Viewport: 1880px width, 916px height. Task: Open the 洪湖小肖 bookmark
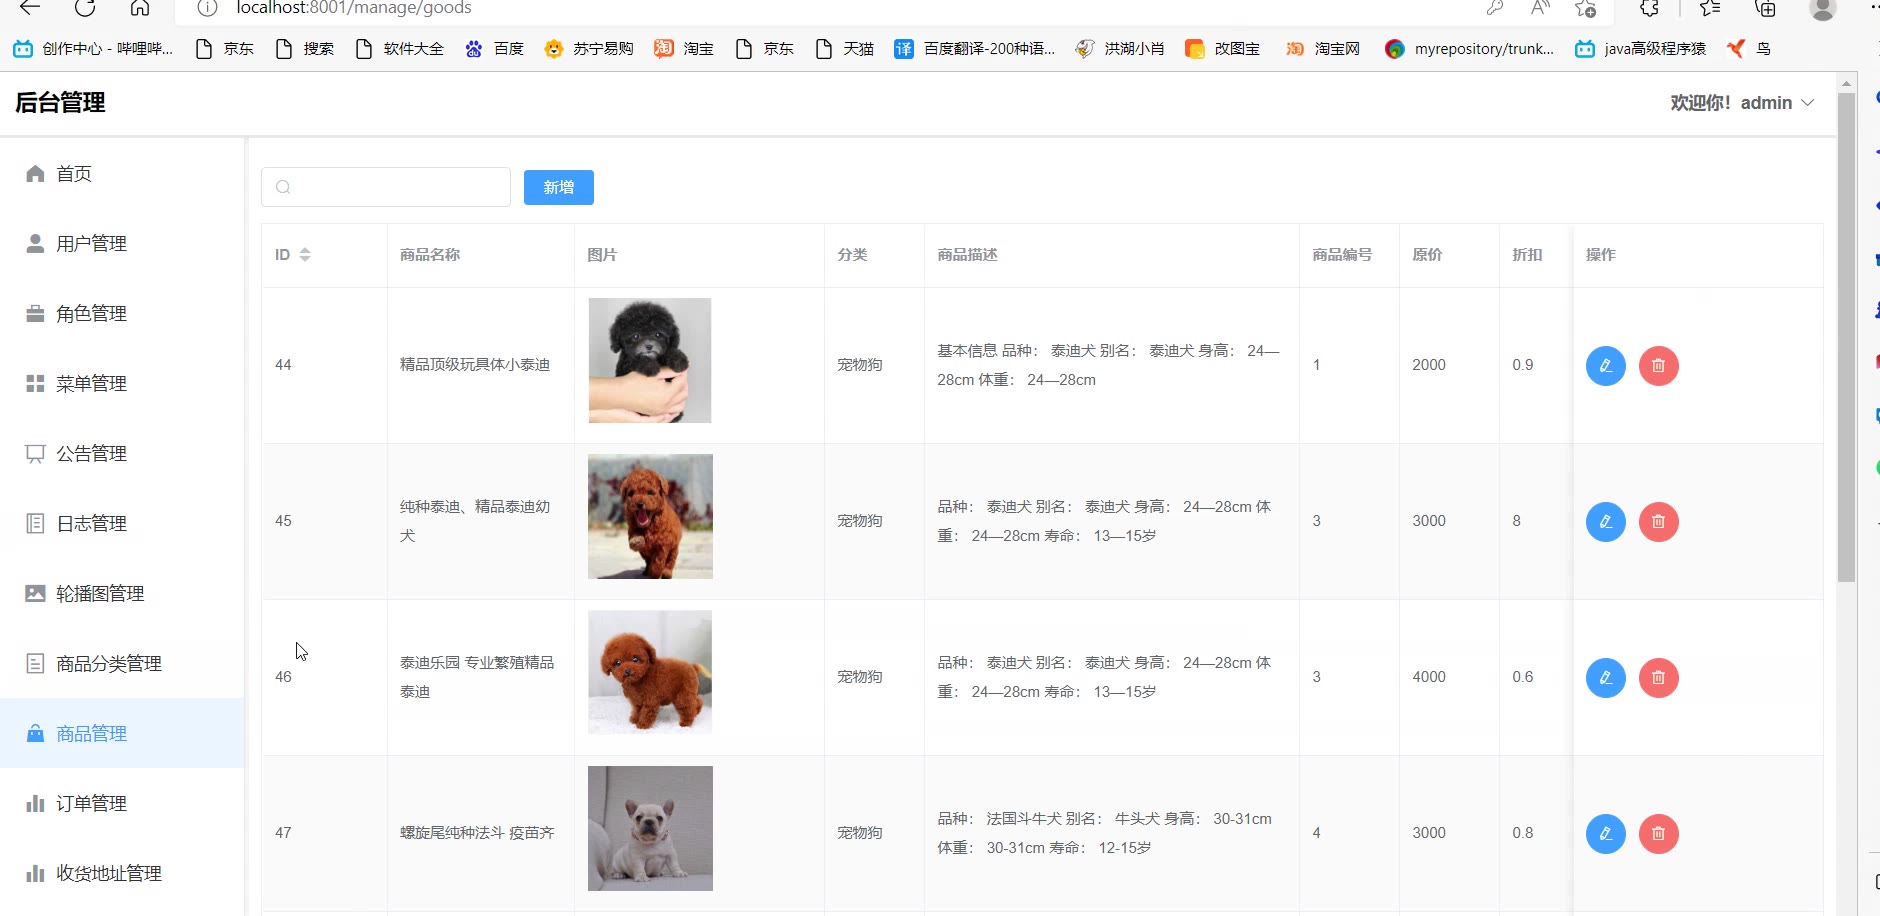click(x=1120, y=49)
